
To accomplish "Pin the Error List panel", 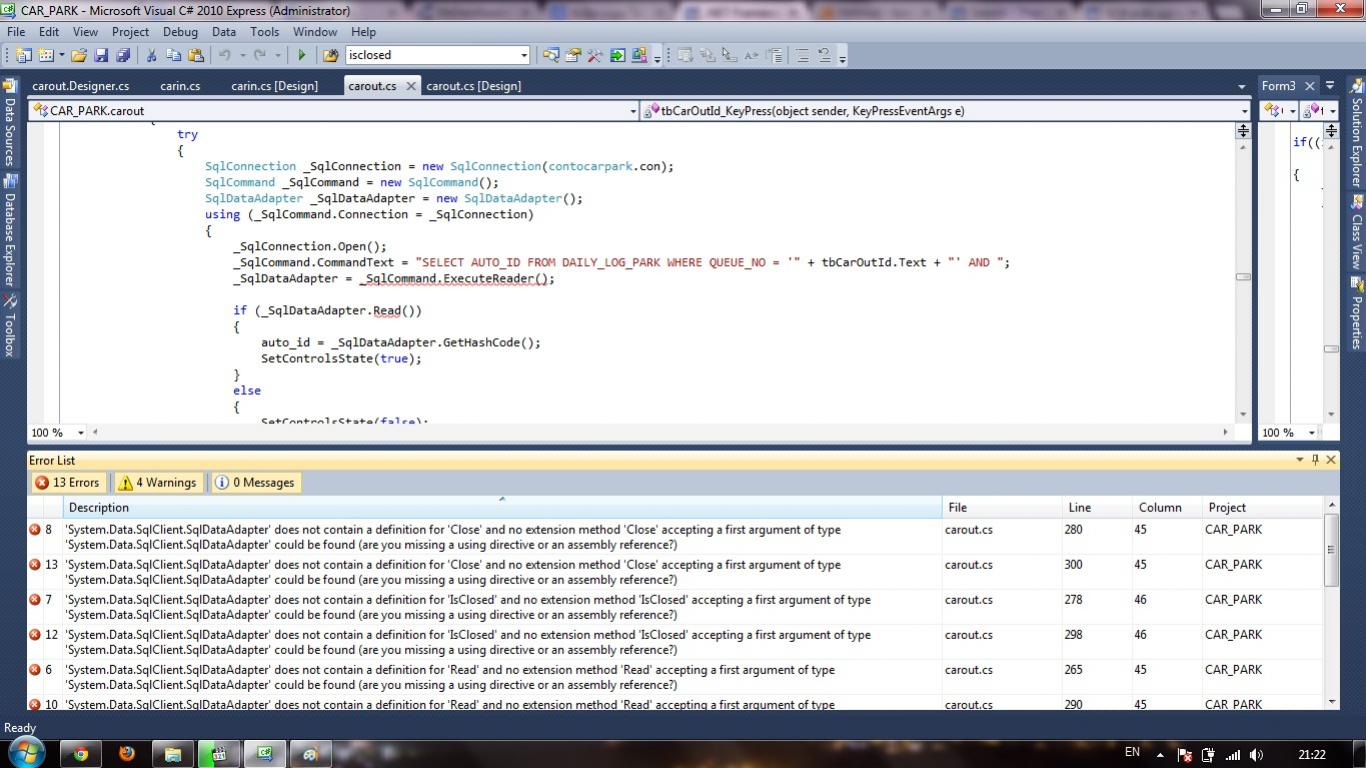I will coord(1315,460).
